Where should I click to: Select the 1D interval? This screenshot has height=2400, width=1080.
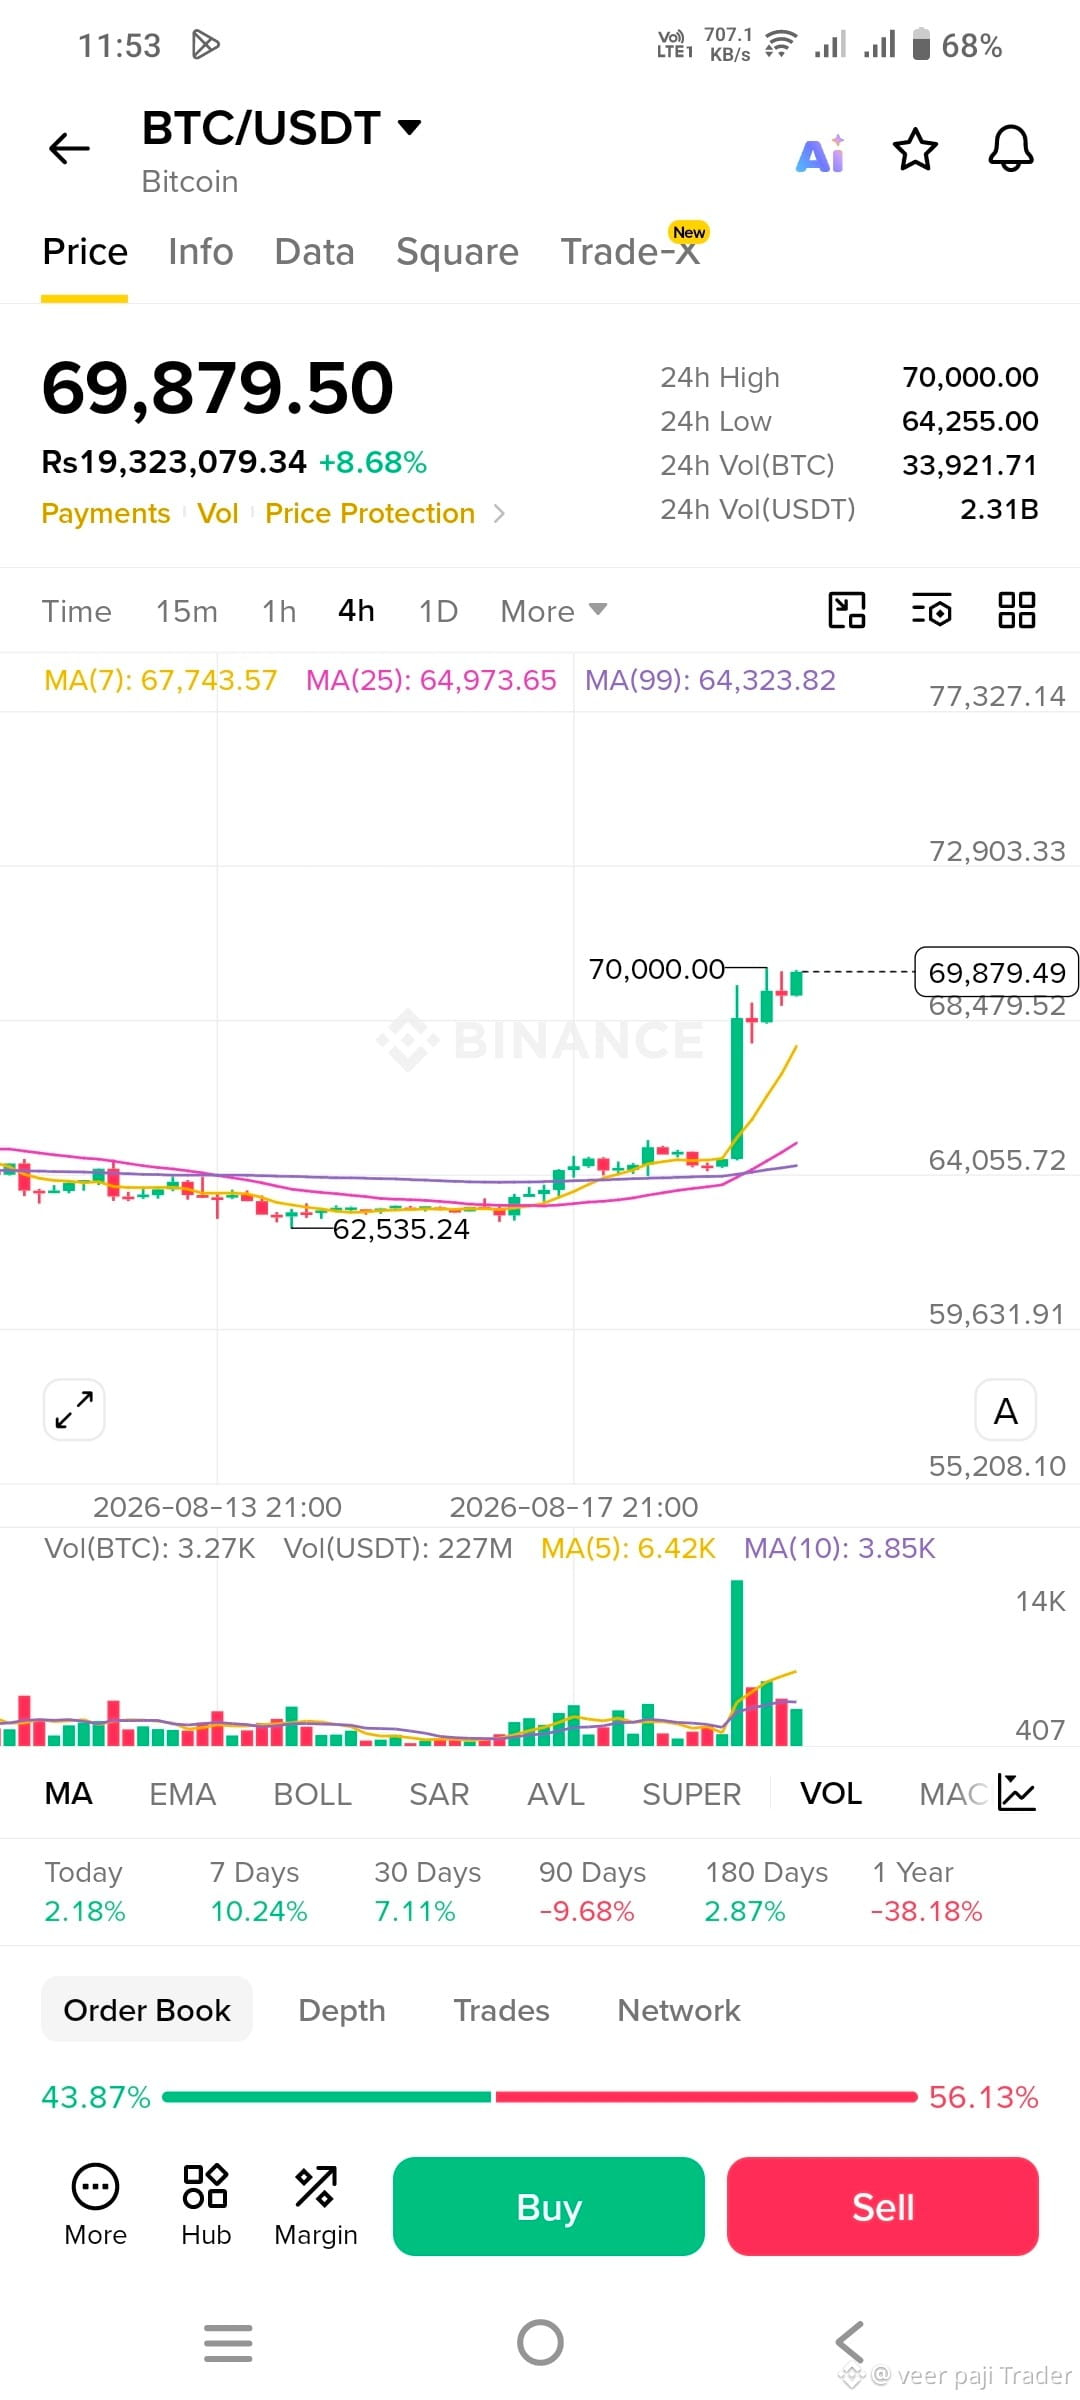click(x=438, y=611)
